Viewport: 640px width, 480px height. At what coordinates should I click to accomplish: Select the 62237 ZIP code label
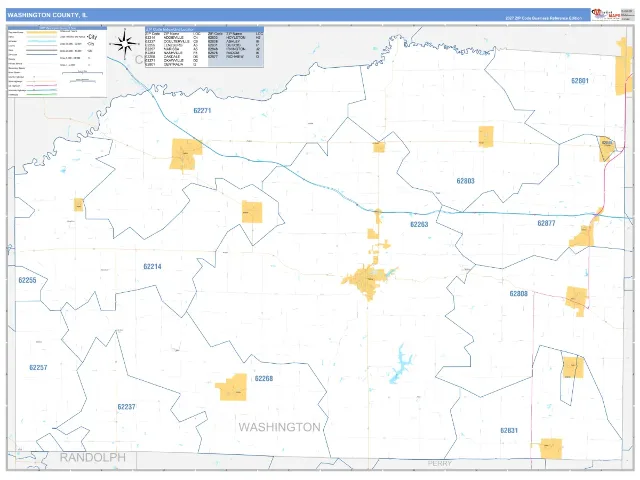tap(127, 407)
